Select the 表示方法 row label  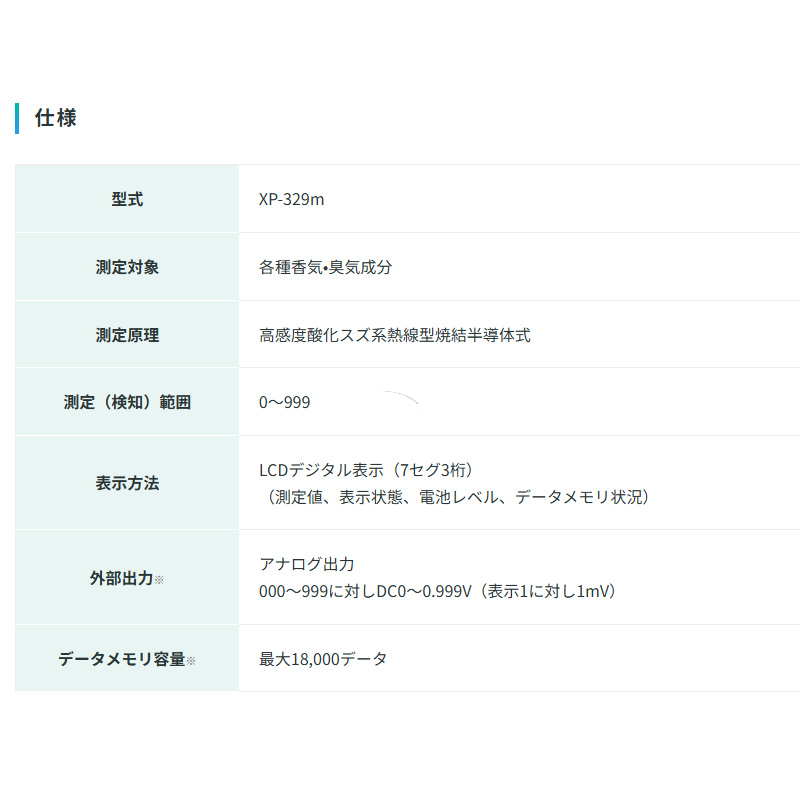(127, 483)
